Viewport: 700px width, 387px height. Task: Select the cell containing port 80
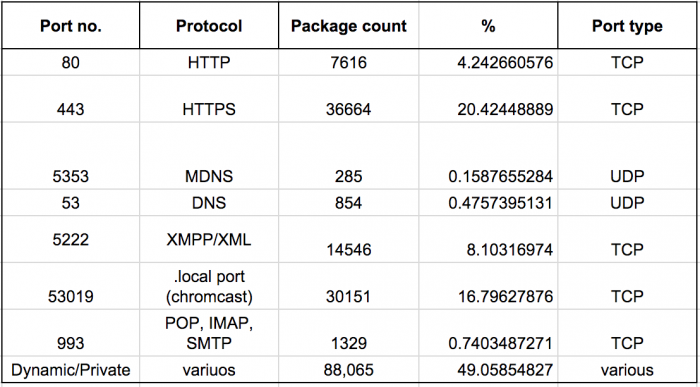click(71, 62)
